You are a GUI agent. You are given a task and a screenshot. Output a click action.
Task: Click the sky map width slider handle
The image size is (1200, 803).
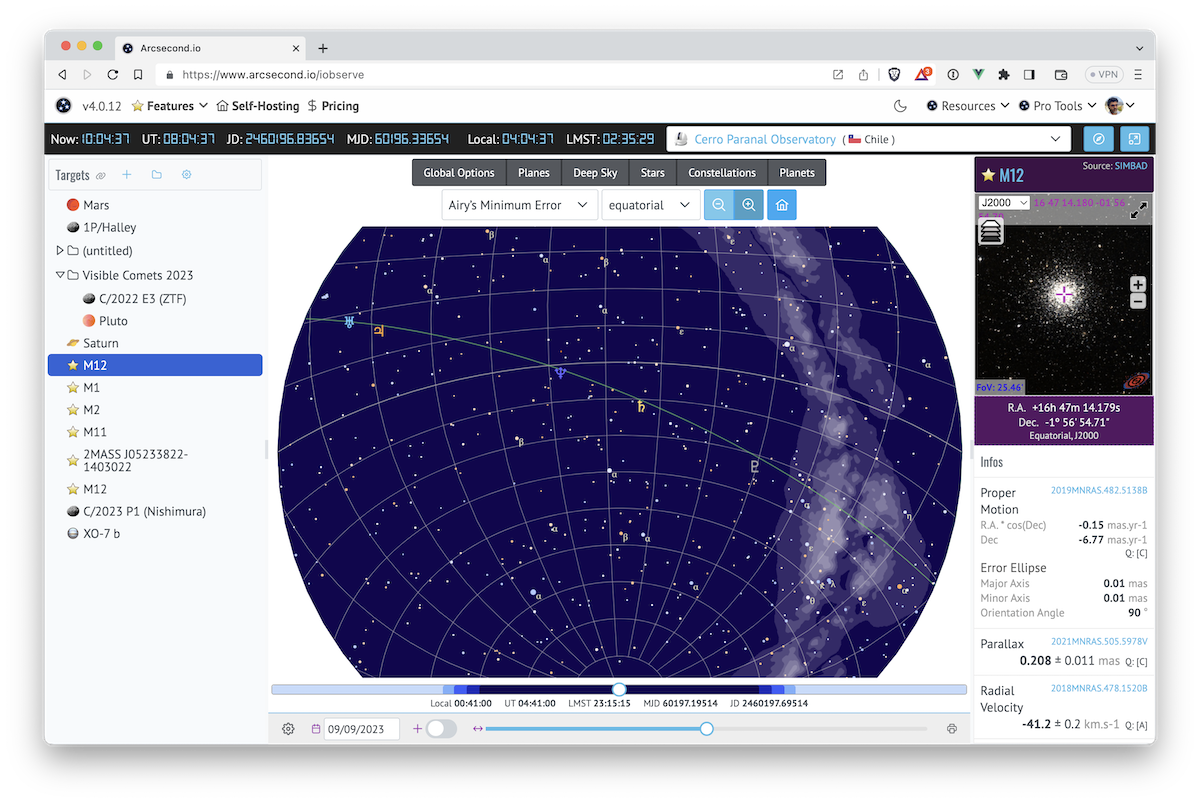pos(707,729)
